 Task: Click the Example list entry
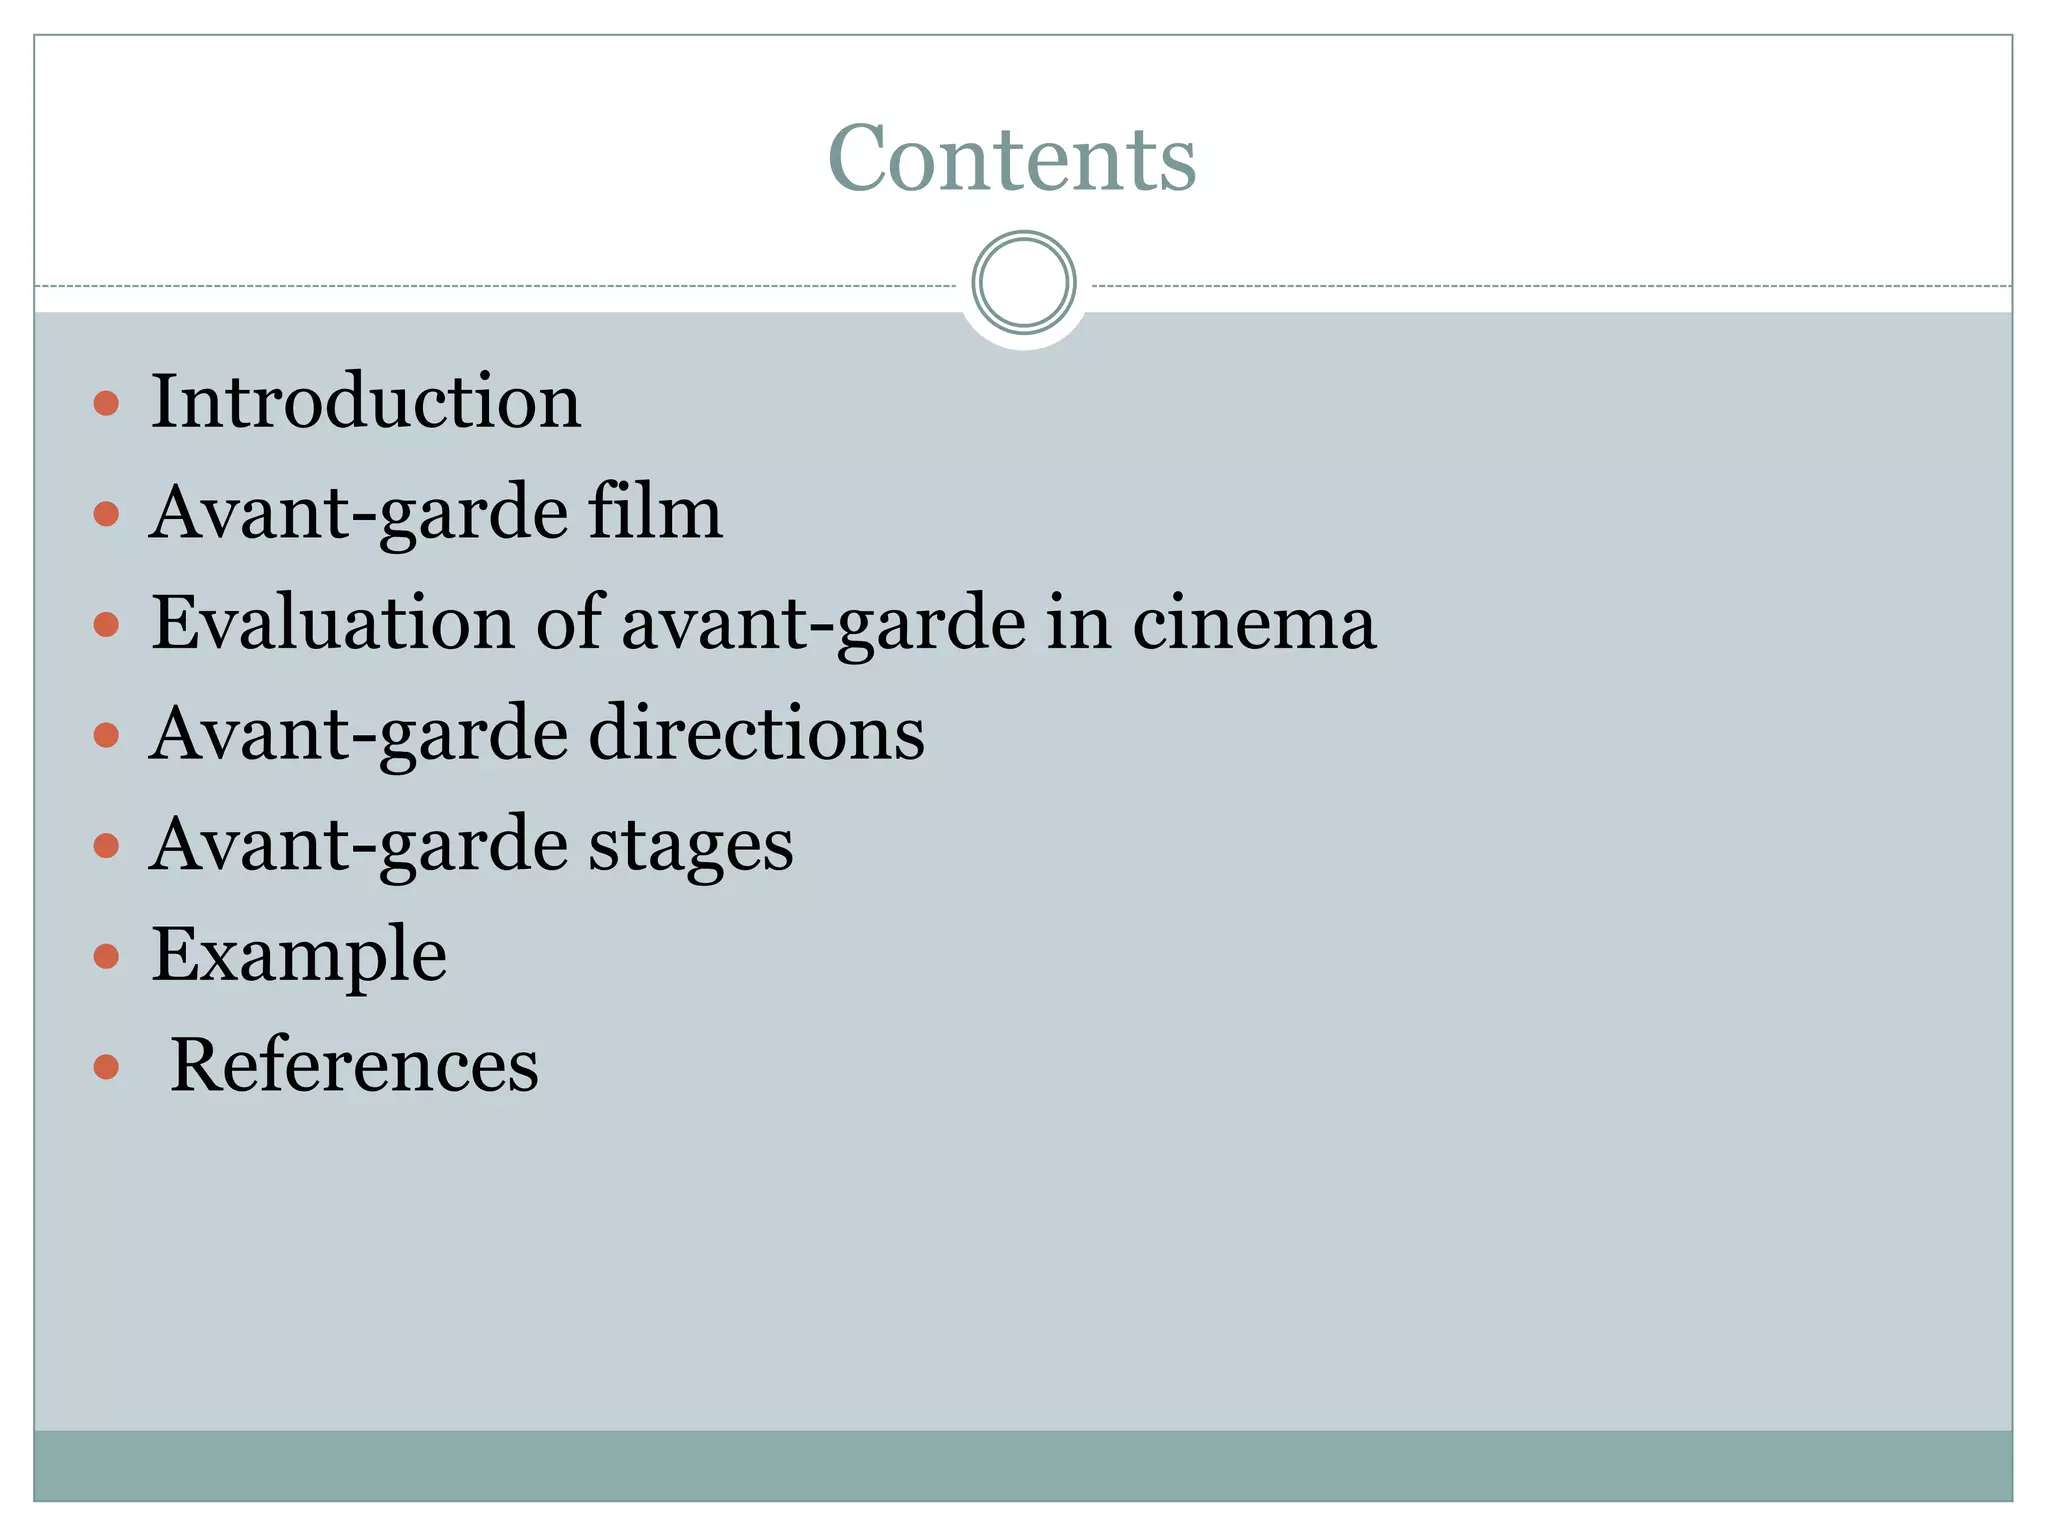point(298,954)
